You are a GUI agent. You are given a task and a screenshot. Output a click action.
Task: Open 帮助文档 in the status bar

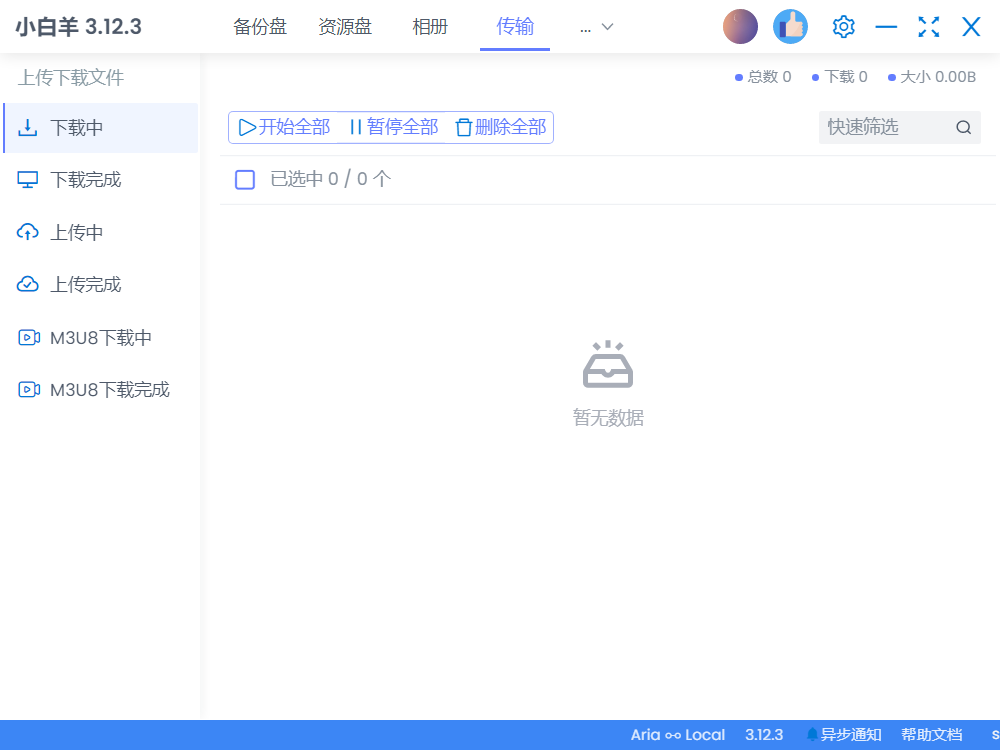coord(931,735)
